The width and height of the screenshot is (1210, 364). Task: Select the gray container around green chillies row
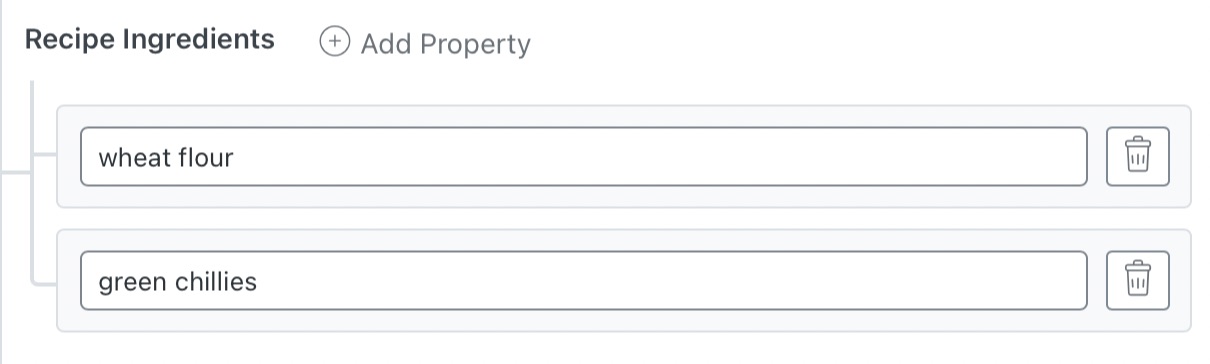[624, 281]
